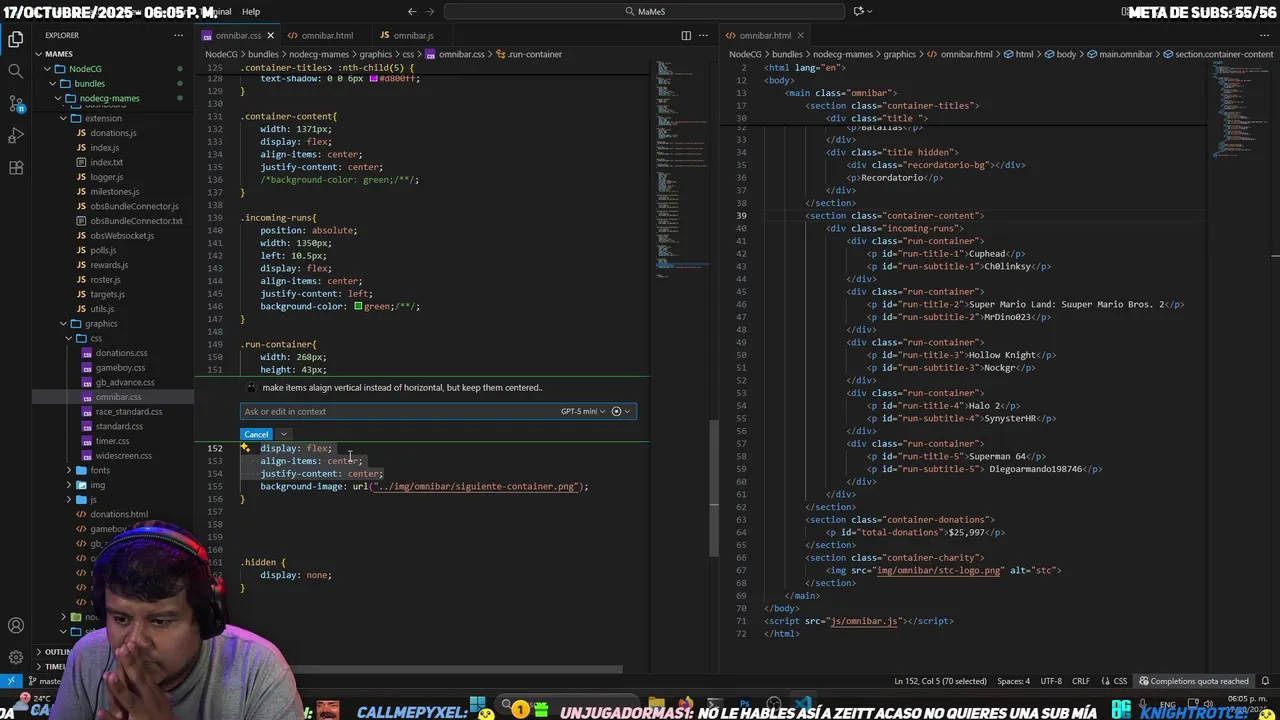Screen dimensions: 1280x720
Task: Click the MaMeS command center search box
Action: pyautogui.click(x=644, y=11)
